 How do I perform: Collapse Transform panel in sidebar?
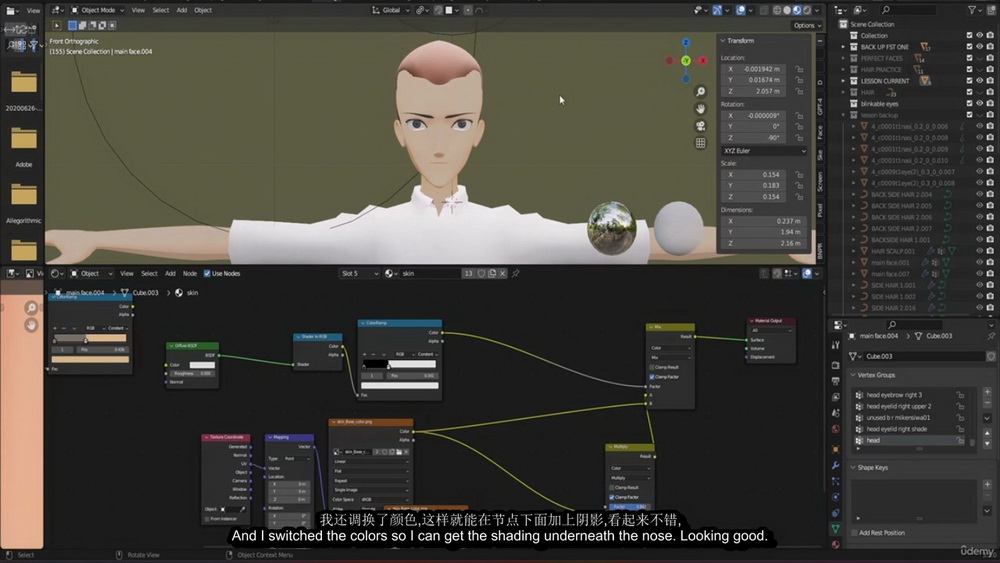click(x=723, y=41)
